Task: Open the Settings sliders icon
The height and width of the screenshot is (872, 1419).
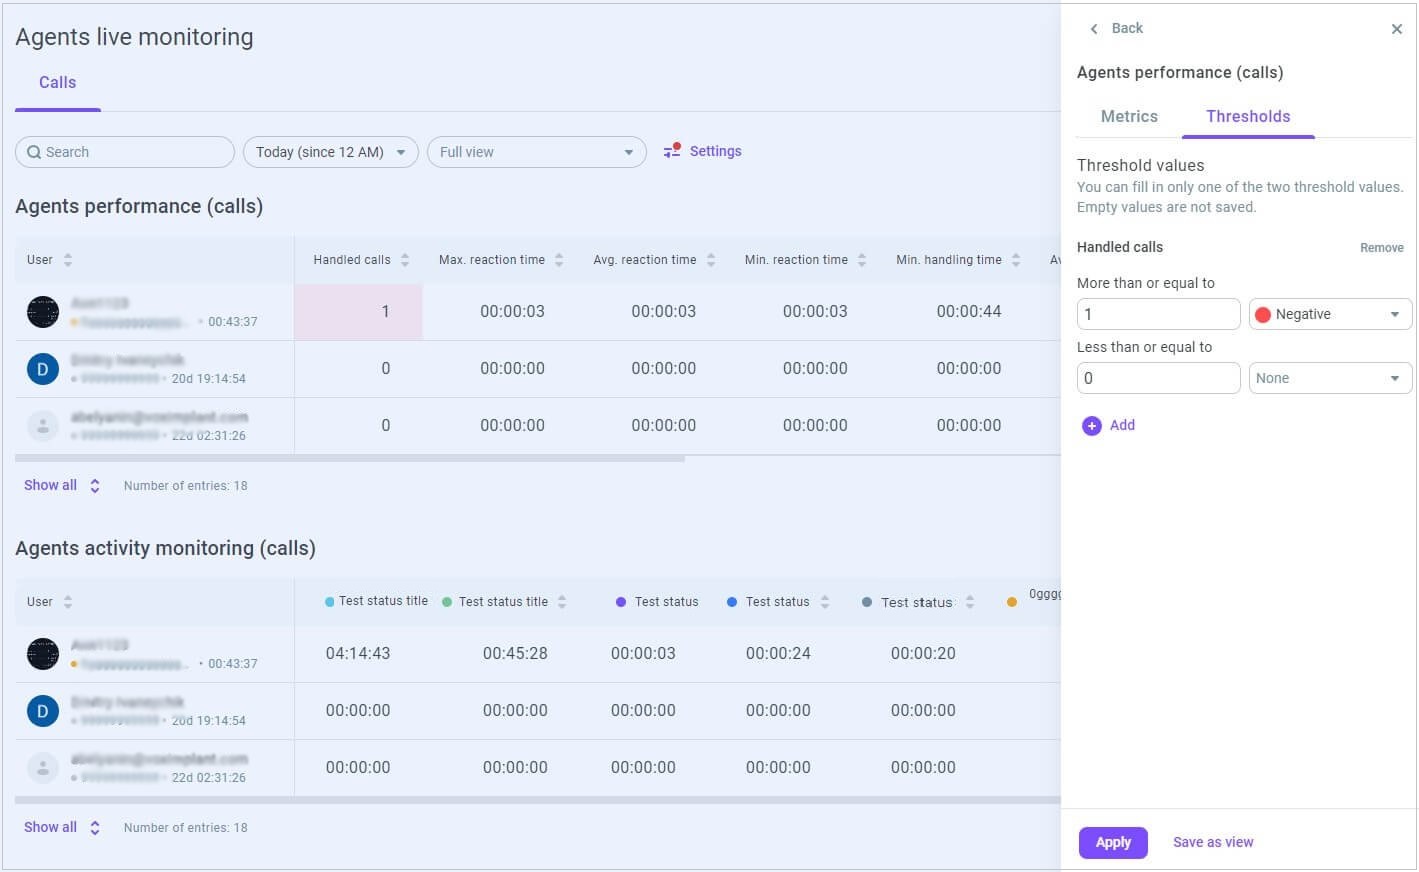Action: [x=672, y=151]
